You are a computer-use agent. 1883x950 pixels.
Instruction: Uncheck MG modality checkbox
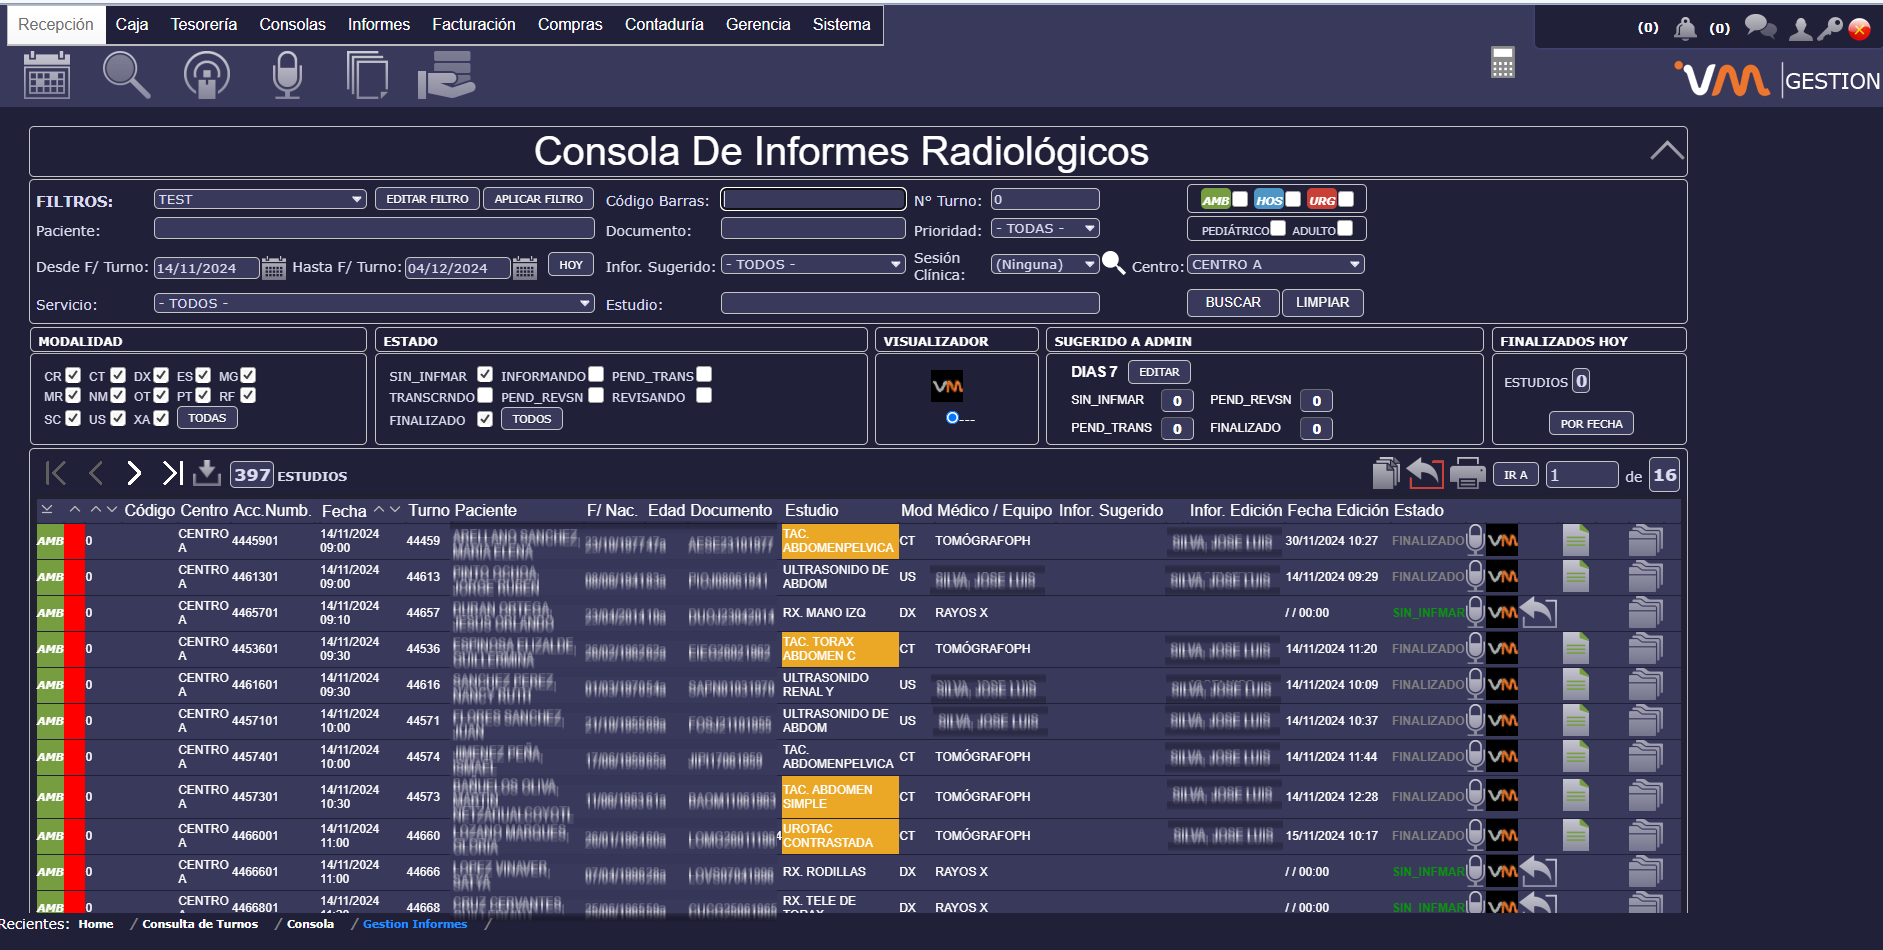click(x=248, y=375)
